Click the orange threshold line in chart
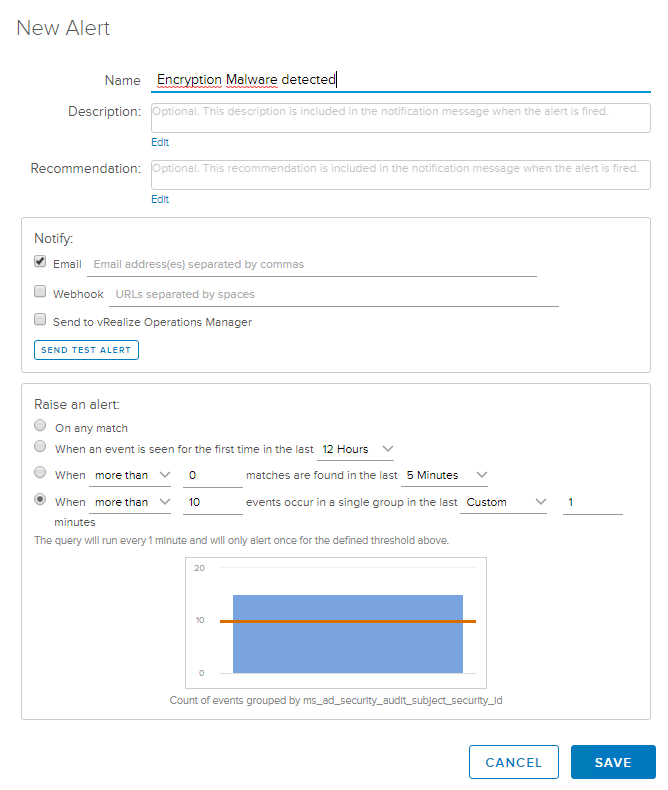This screenshot has height=790, width=668. [347, 621]
